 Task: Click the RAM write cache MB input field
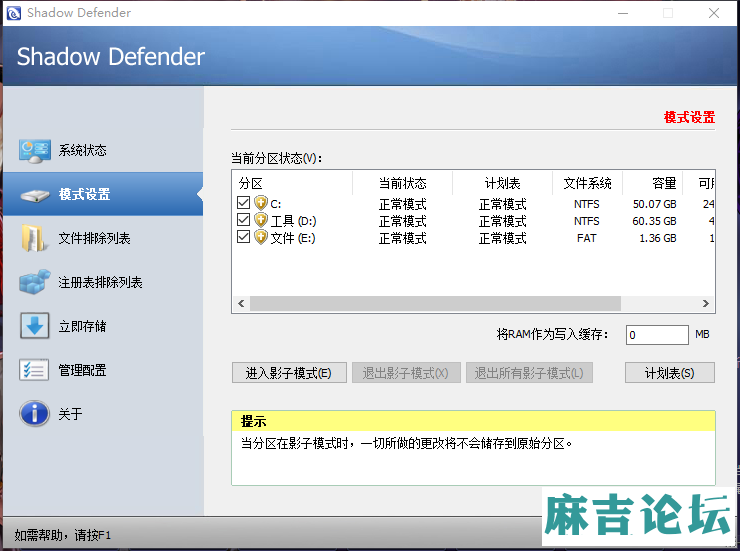click(x=657, y=335)
